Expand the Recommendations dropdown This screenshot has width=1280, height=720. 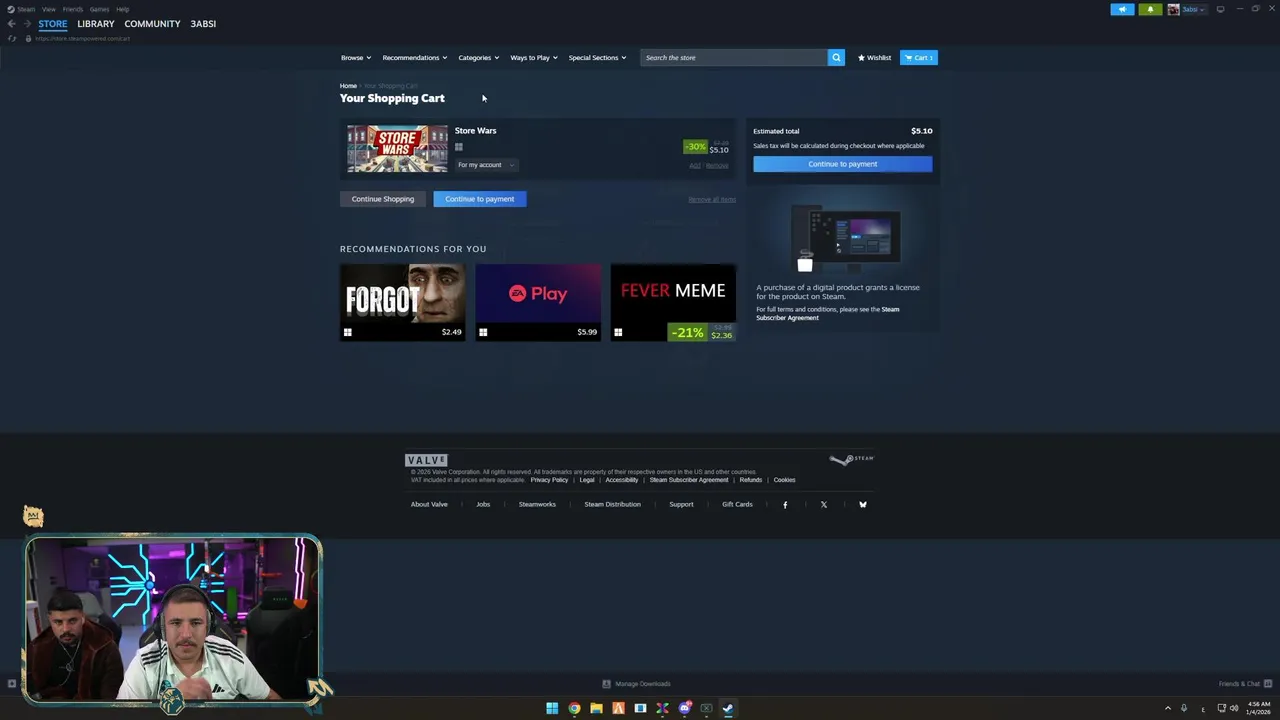click(415, 58)
